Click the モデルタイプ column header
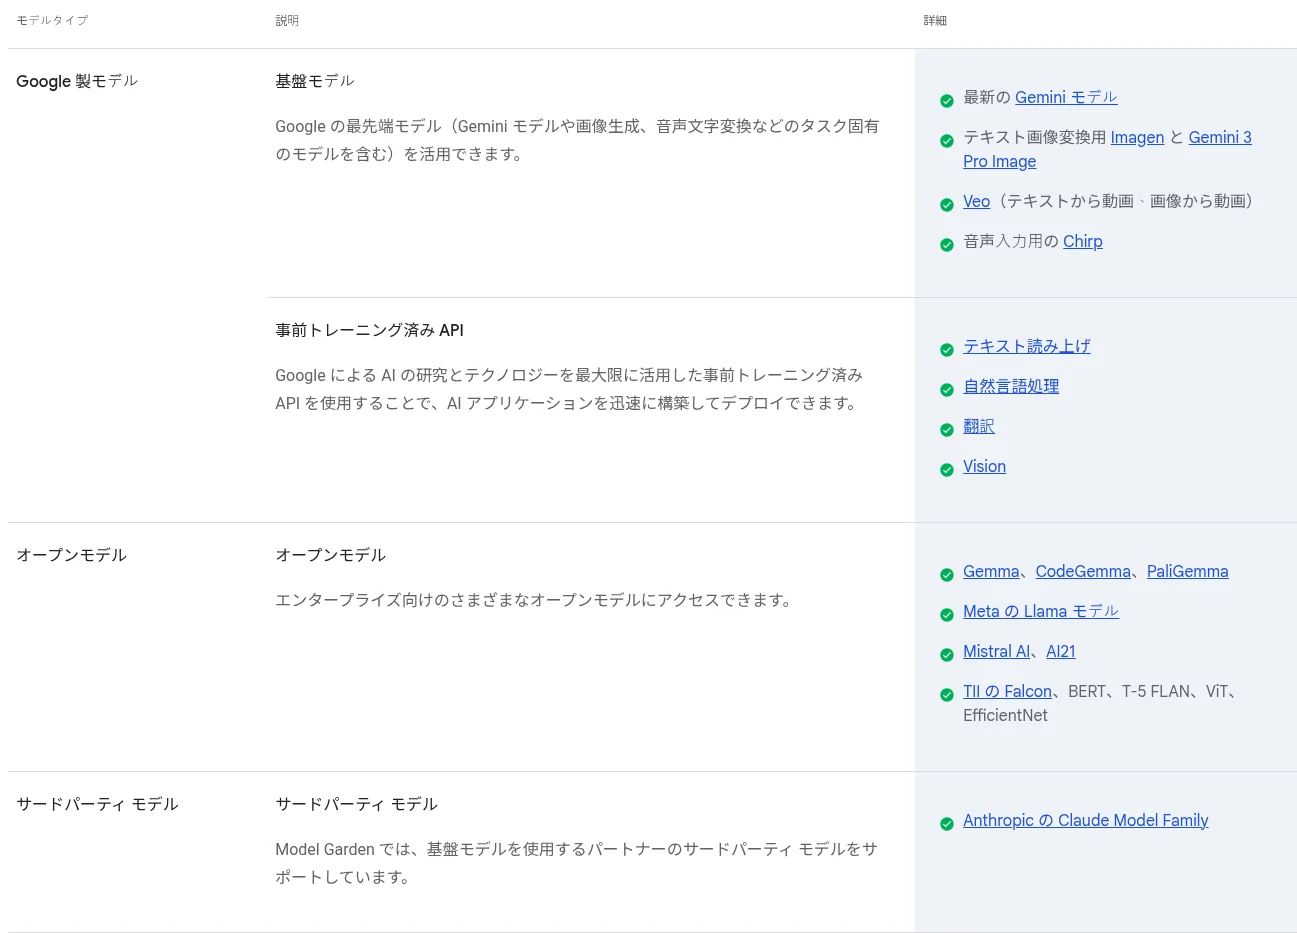This screenshot has height=933, width=1297. tap(52, 20)
